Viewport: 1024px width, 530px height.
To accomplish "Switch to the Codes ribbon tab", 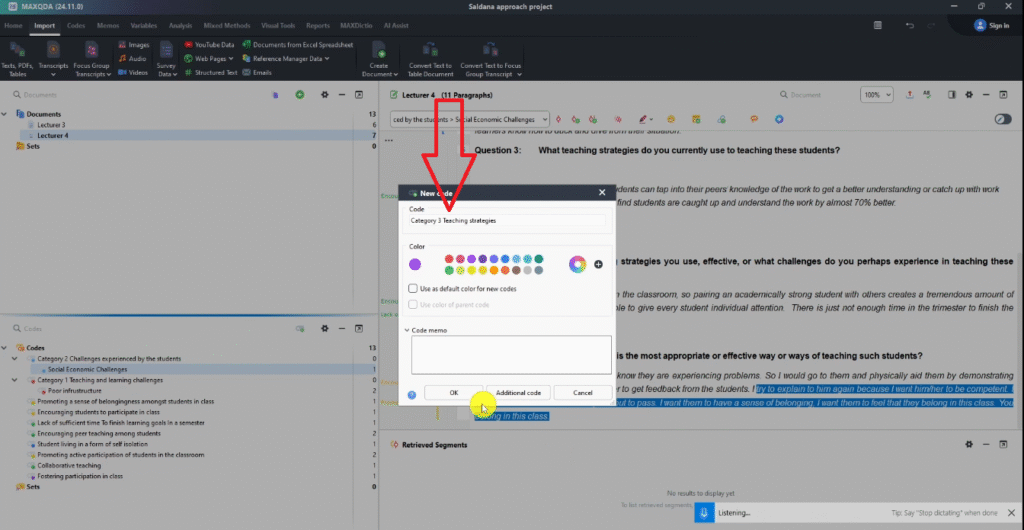I will click(x=75, y=26).
